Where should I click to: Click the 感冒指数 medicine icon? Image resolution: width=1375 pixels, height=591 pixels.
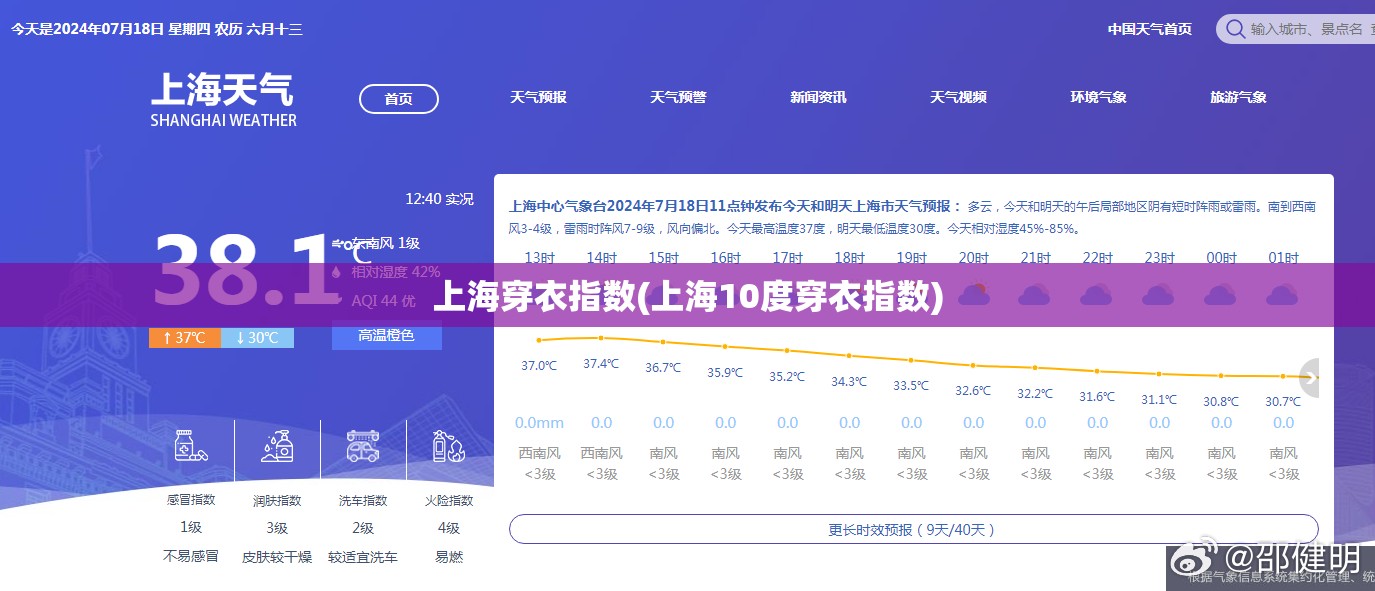tap(190, 446)
